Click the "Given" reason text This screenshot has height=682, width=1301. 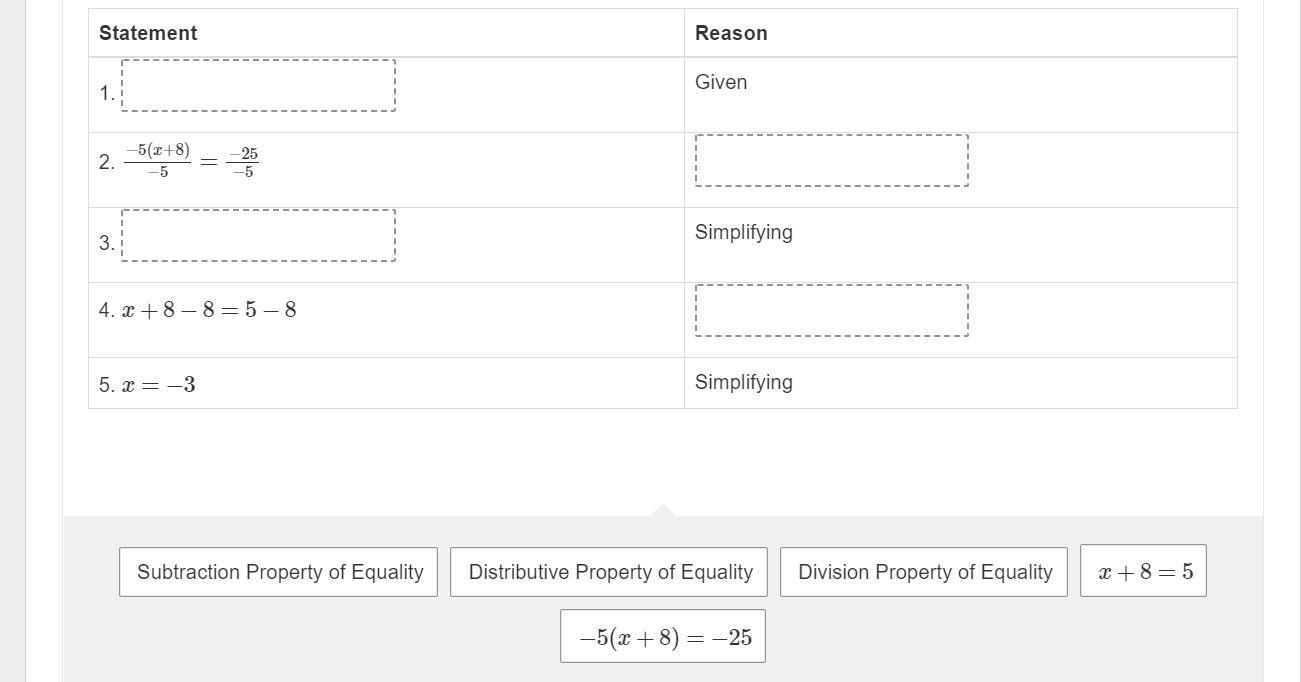click(721, 82)
